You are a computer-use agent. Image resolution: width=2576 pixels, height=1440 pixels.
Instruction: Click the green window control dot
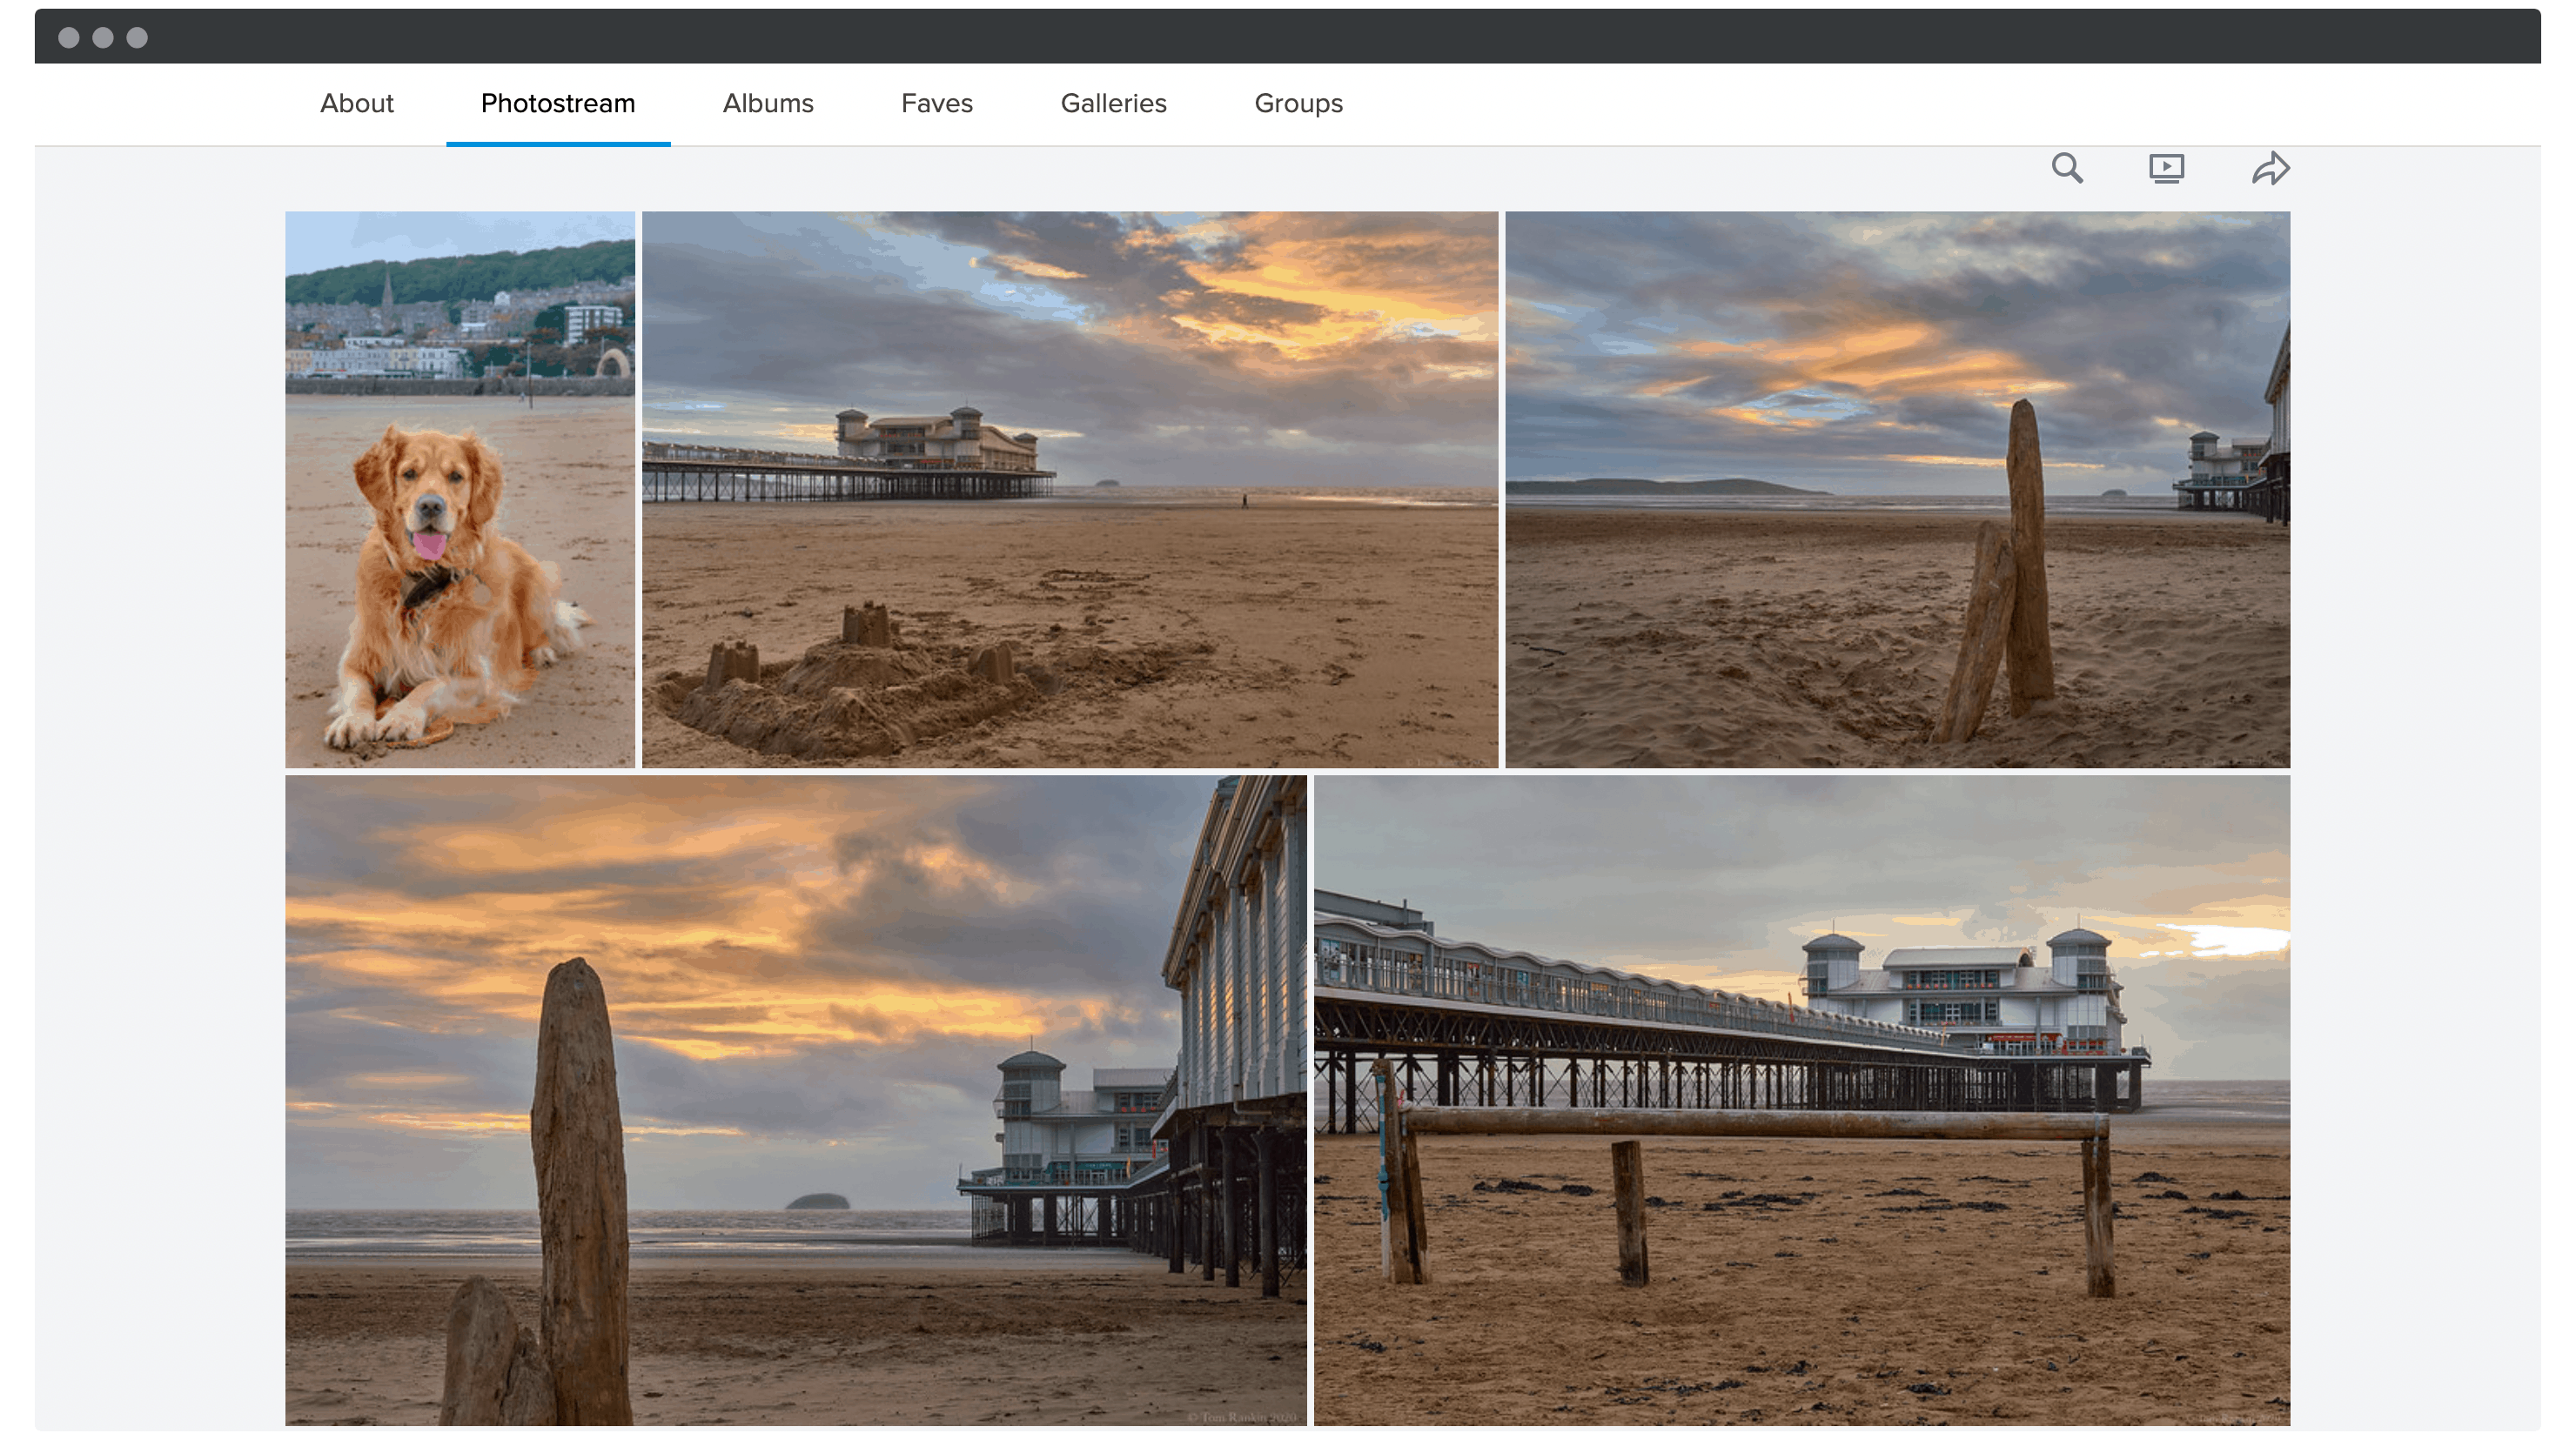137,37
